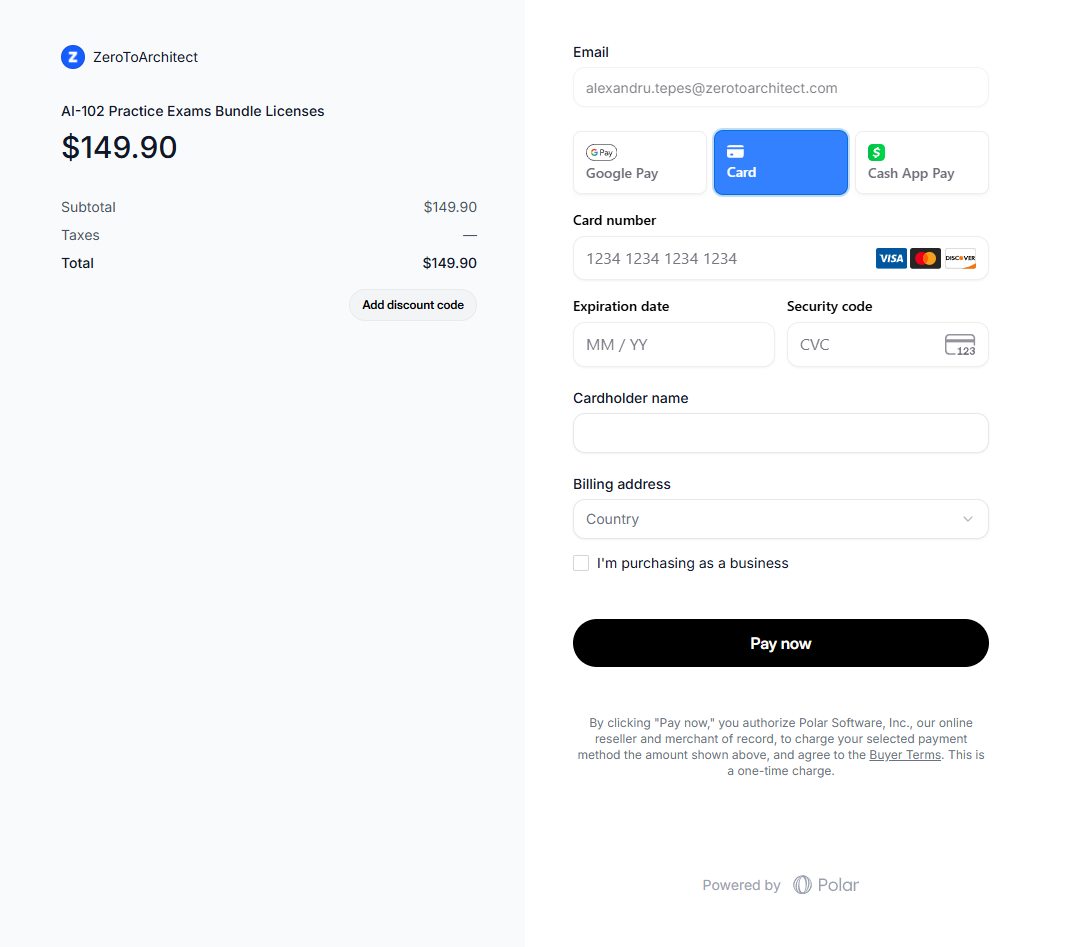The width and height of the screenshot is (1071, 947).
Task: Click the Mastercard icon
Action: [925, 259]
